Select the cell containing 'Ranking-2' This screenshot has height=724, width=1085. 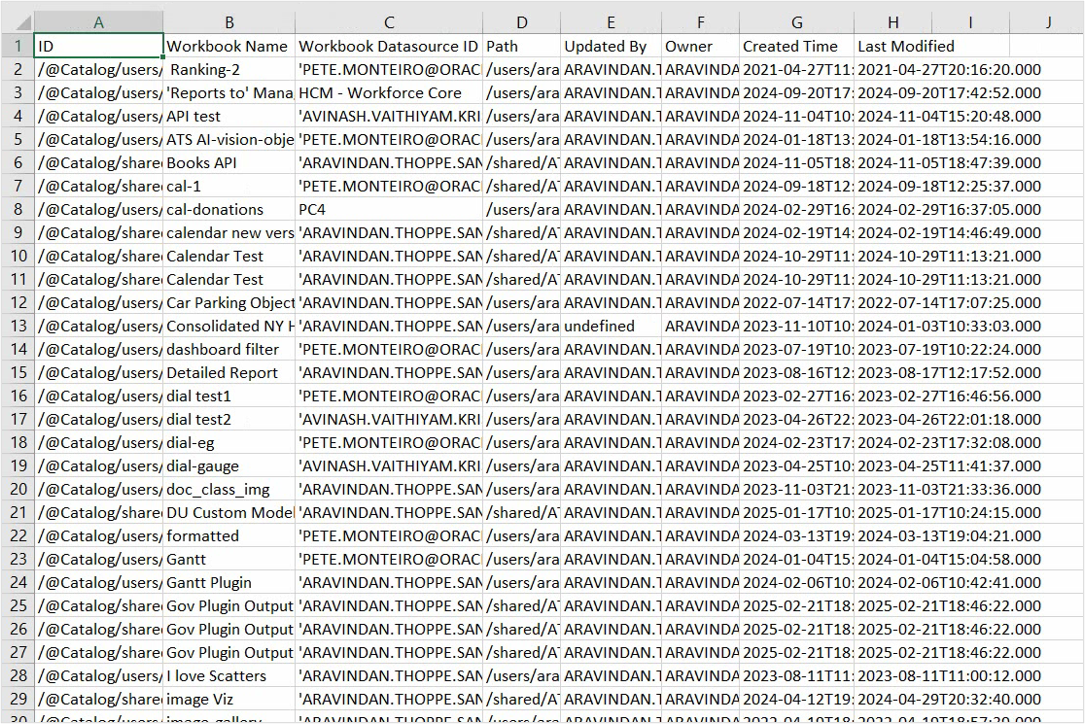click(228, 69)
